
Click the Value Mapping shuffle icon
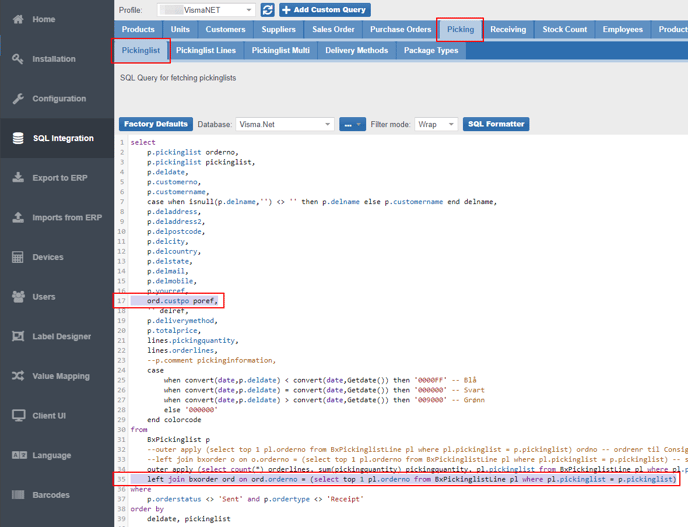point(18,376)
